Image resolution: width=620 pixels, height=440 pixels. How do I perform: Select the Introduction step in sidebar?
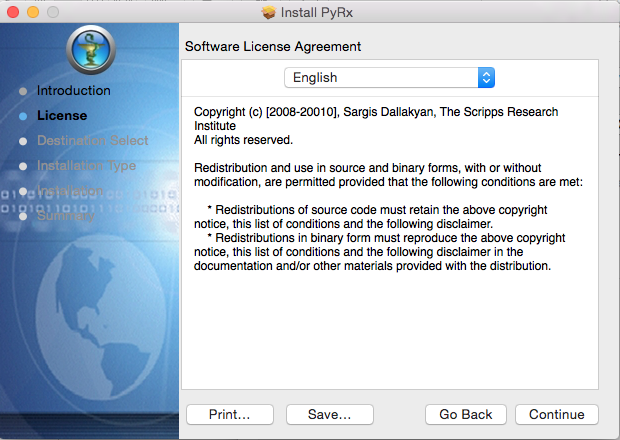pos(74,91)
